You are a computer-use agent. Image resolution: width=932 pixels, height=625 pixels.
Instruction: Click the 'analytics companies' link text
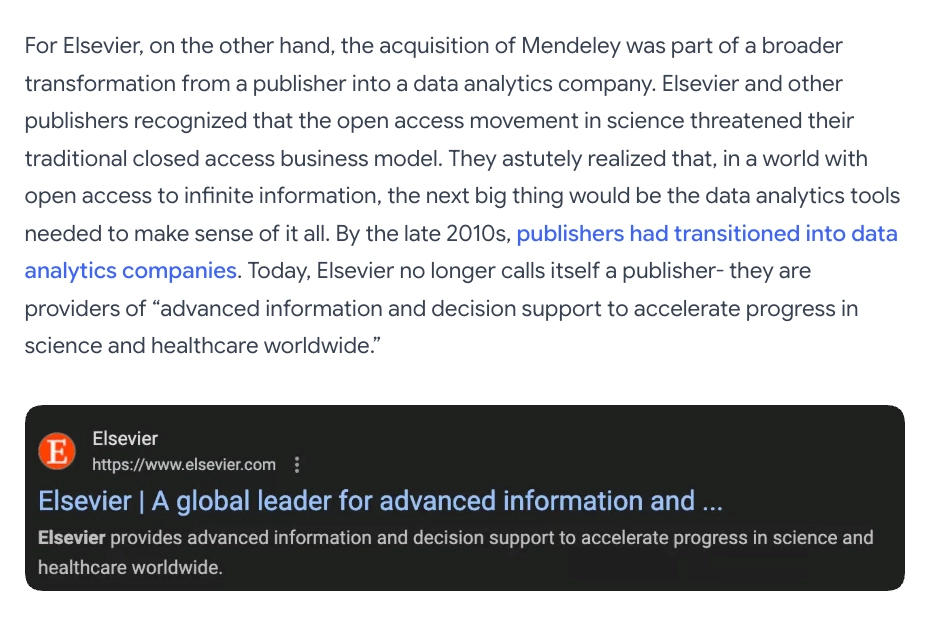(x=131, y=271)
